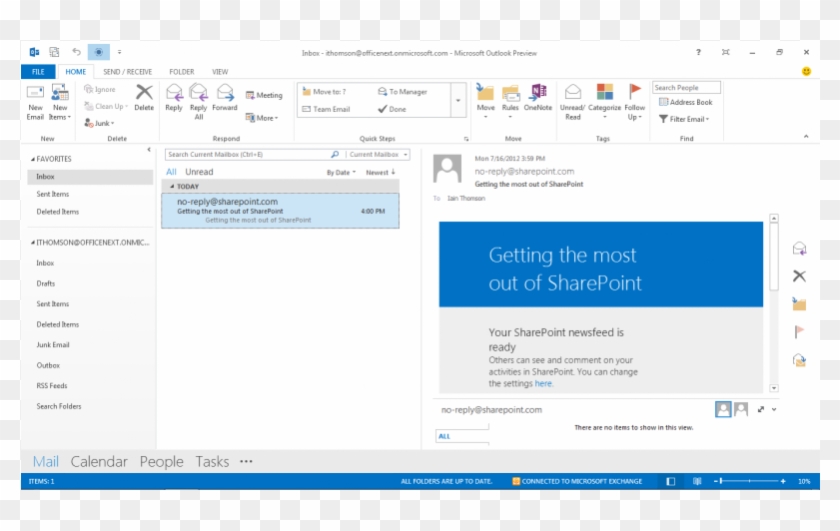Click the flag icon beside reading pane
This screenshot has width=840, height=531.
pyautogui.click(x=799, y=332)
